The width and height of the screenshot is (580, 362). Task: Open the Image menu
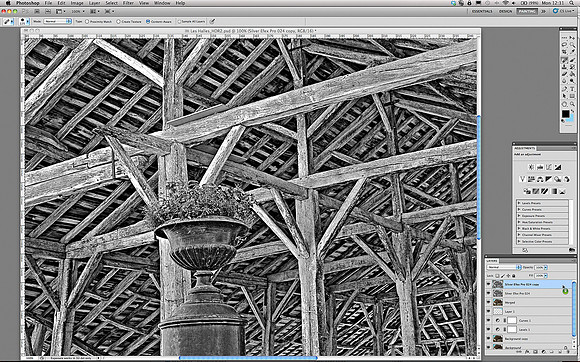77,3
